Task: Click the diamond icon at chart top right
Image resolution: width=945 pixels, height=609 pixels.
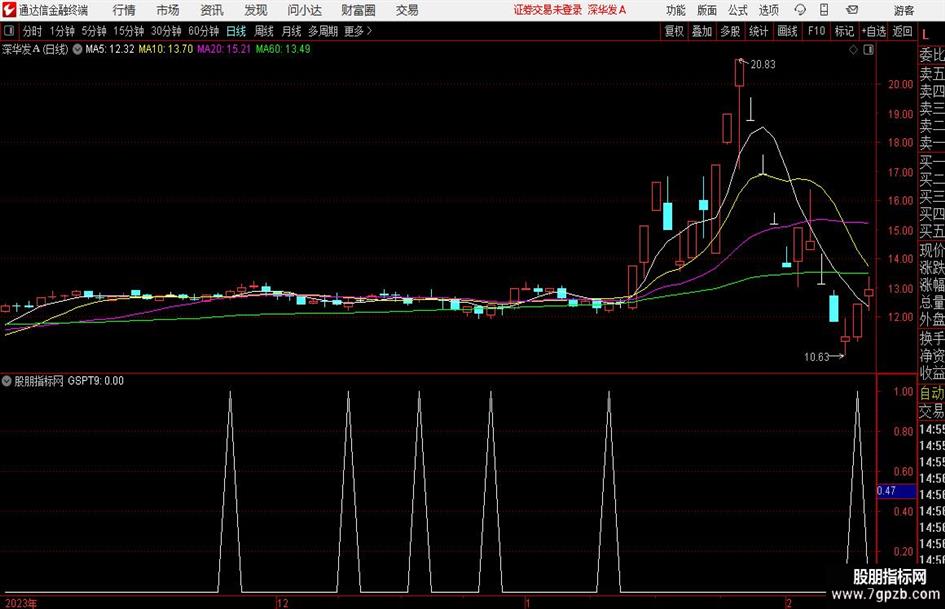Action: [x=853, y=50]
